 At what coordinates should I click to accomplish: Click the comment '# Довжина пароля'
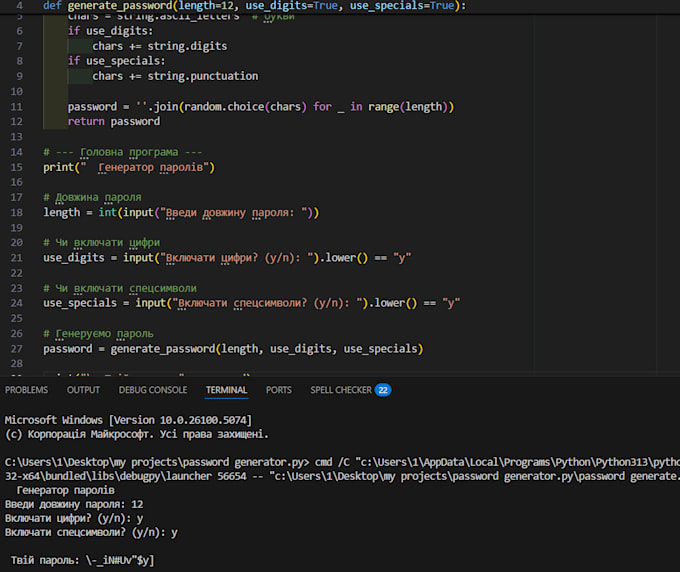[x=92, y=197]
